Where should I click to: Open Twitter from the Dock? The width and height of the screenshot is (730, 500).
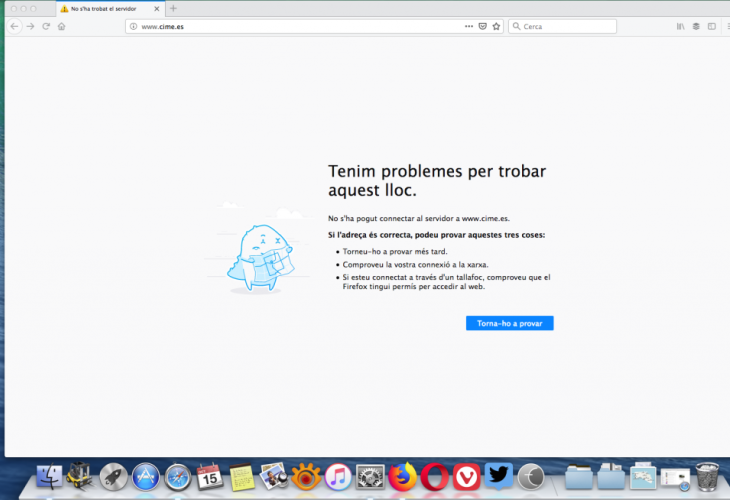(499, 476)
